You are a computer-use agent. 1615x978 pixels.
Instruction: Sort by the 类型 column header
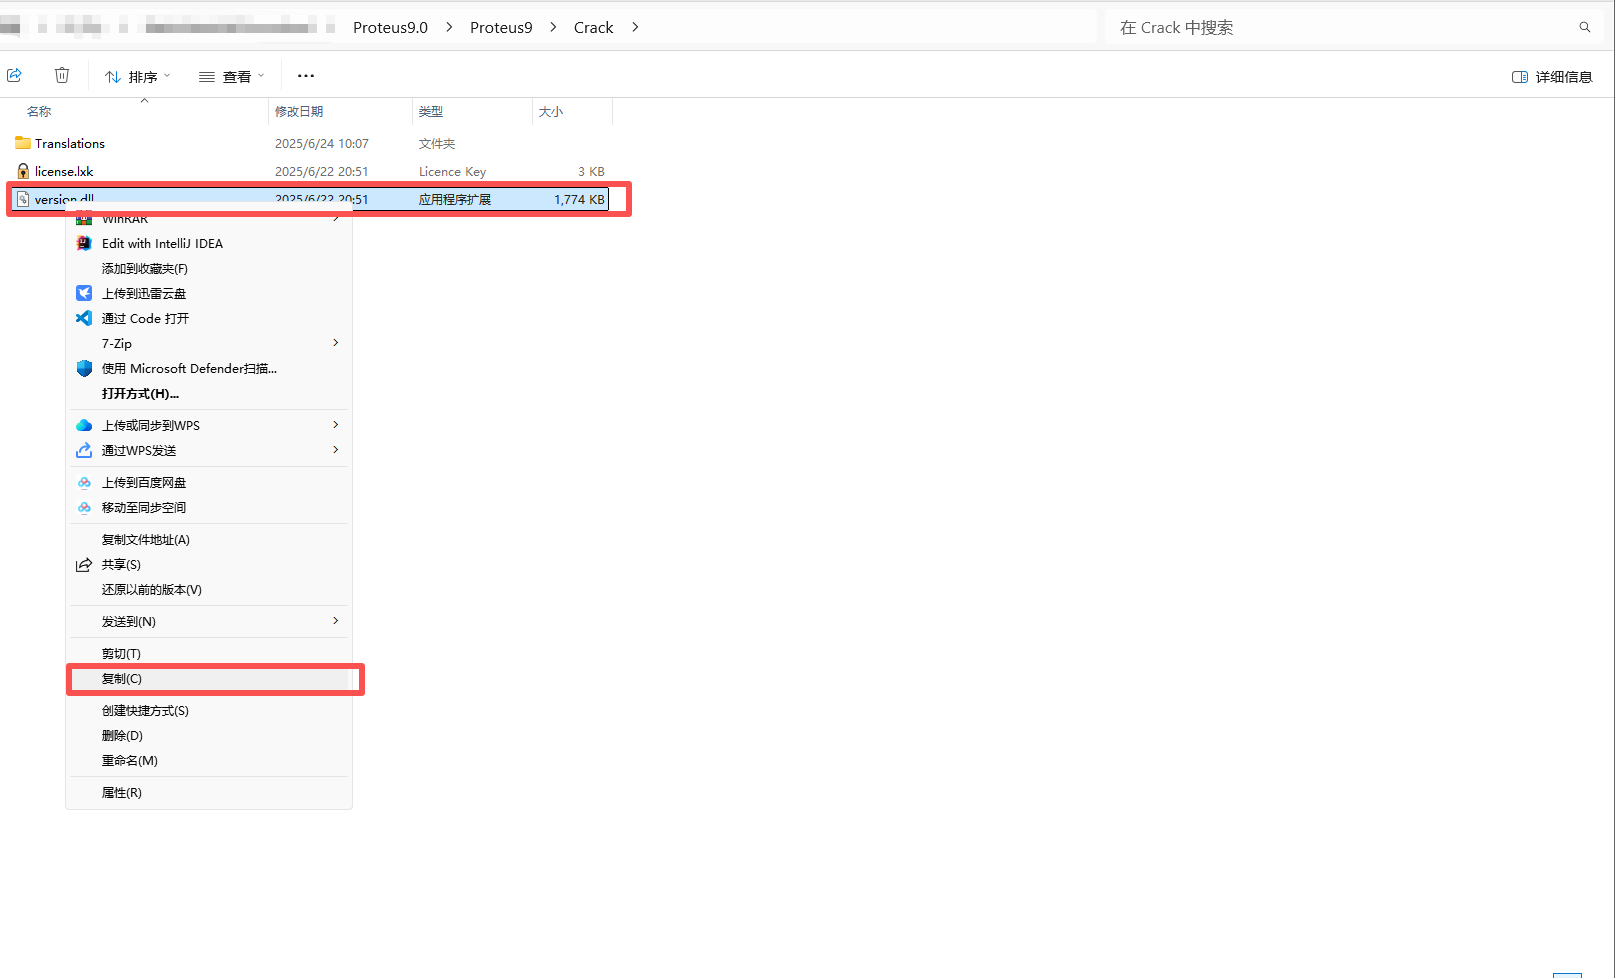pos(431,111)
